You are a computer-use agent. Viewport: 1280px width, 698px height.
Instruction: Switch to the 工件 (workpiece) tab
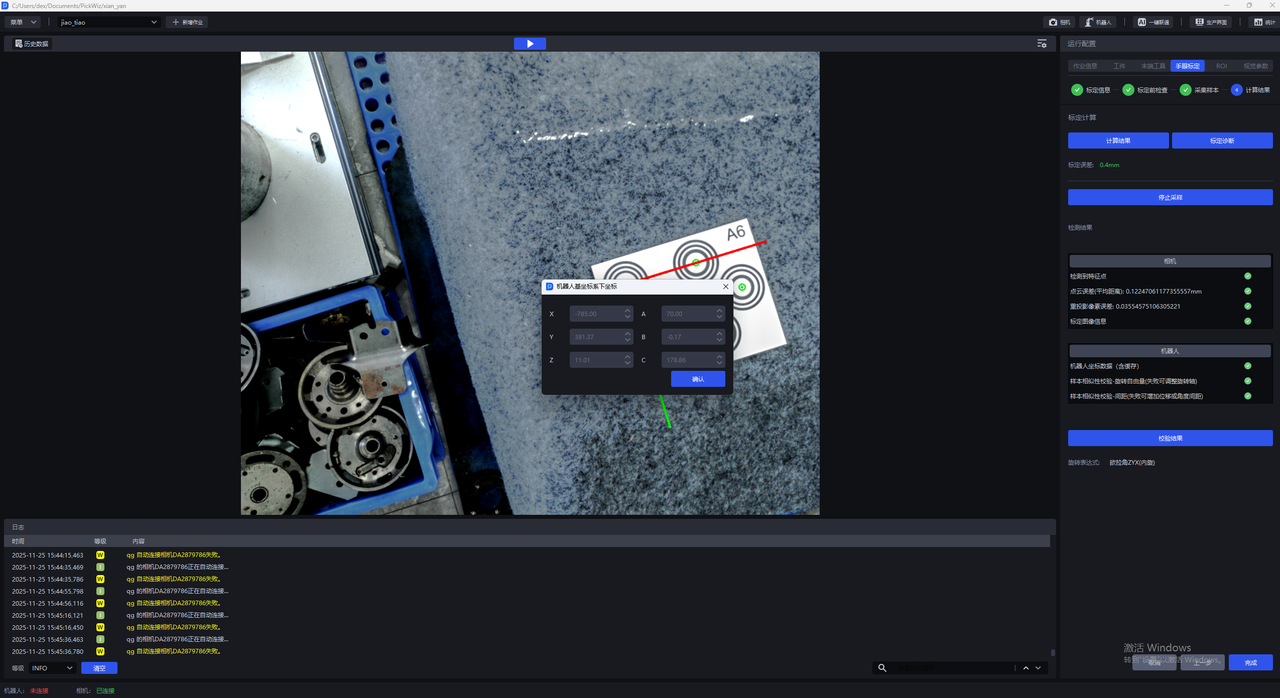pos(1119,66)
